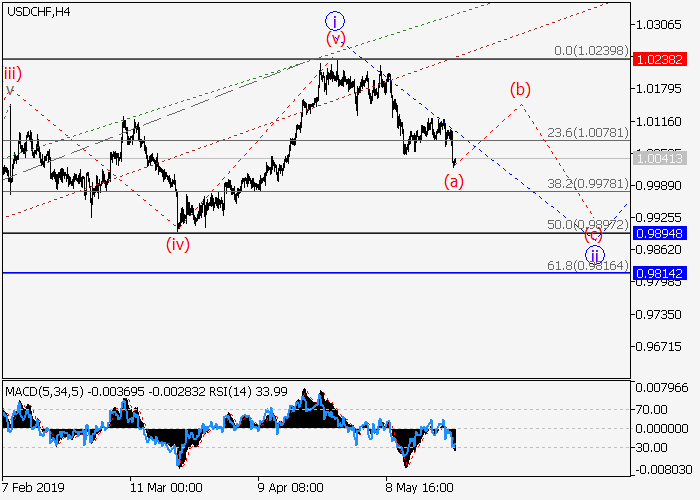Select the red (c) wave label

[593, 235]
